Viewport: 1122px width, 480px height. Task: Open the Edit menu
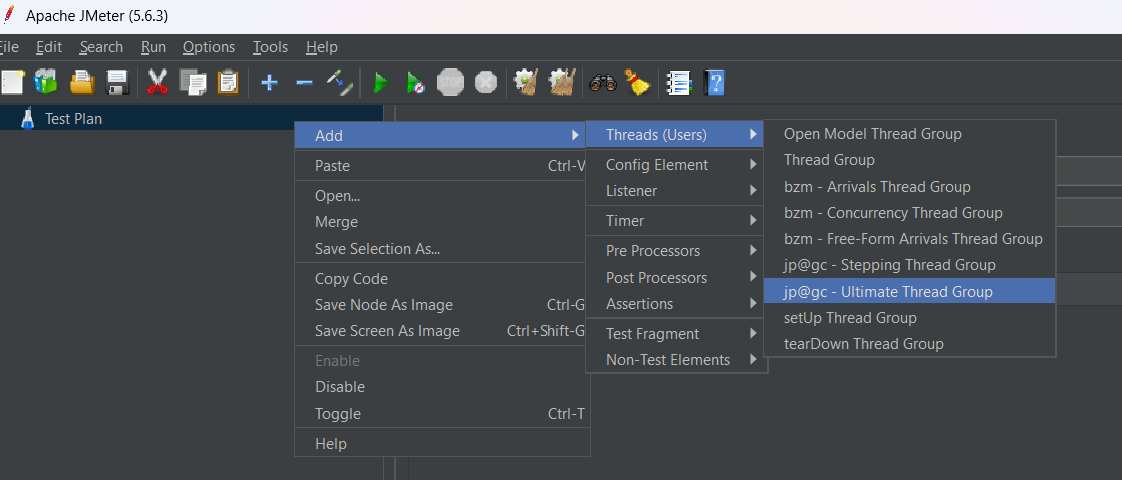point(49,46)
